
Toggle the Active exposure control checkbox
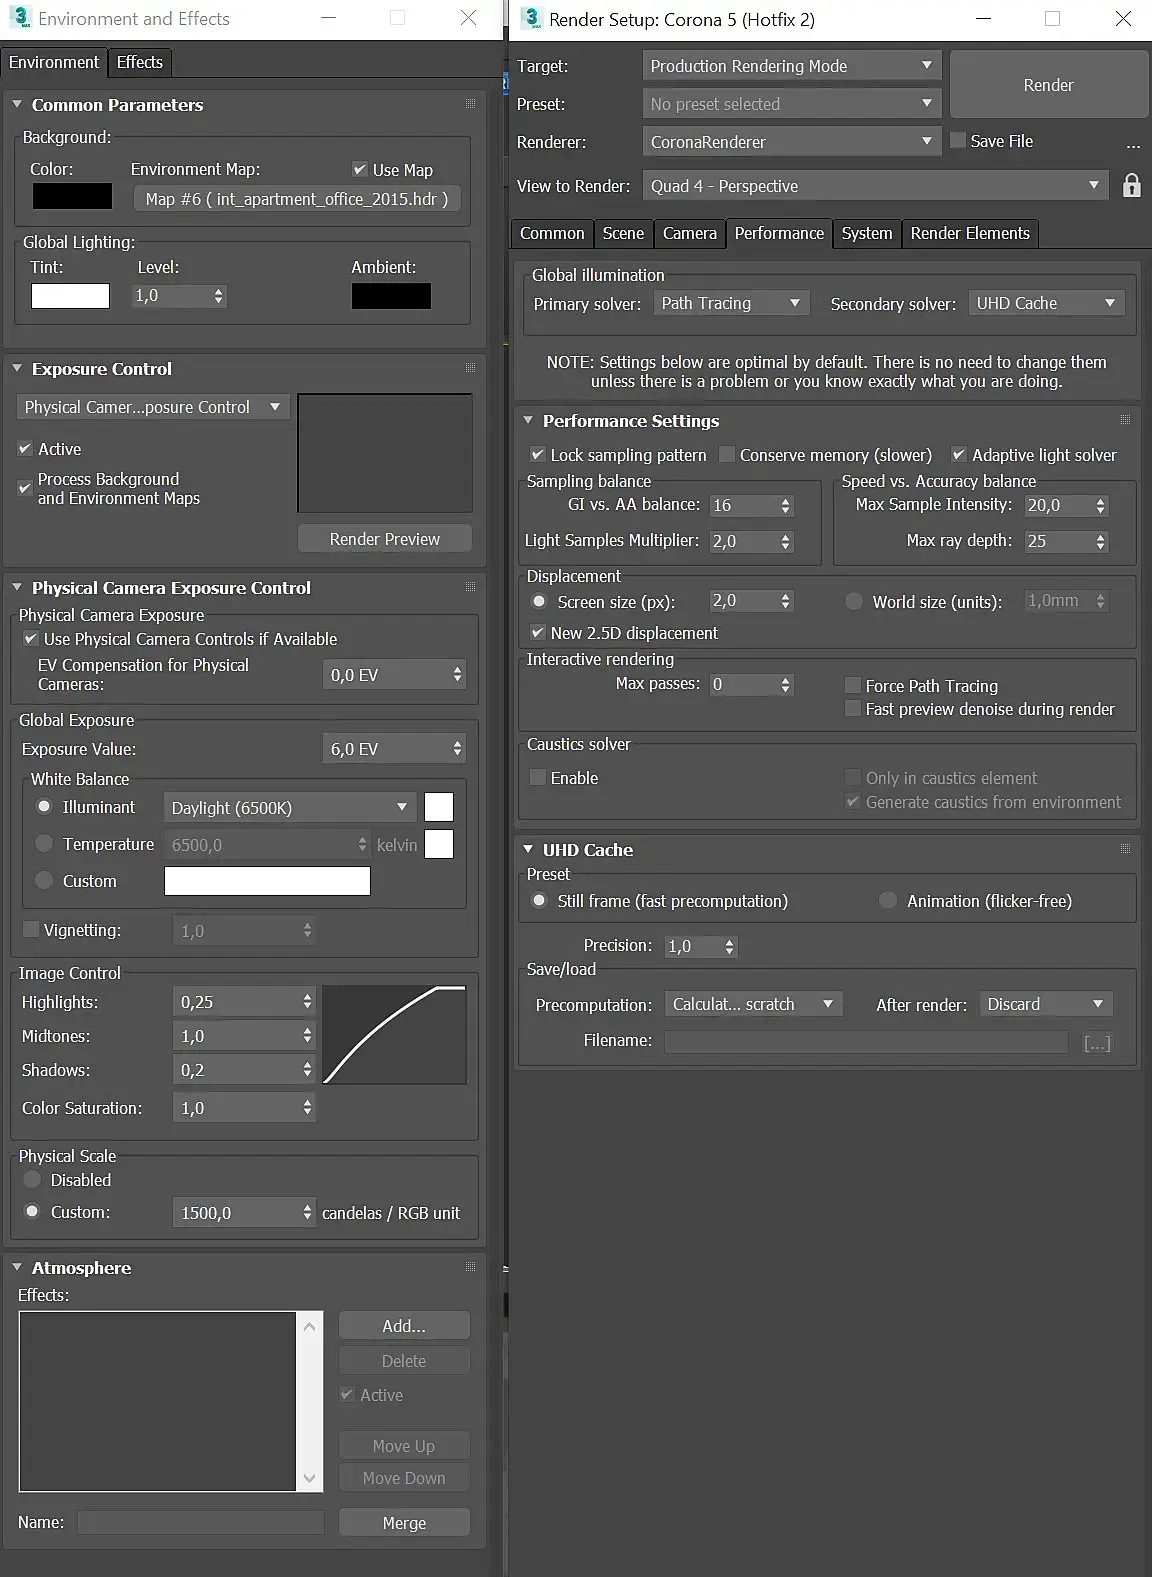point(25,449)
